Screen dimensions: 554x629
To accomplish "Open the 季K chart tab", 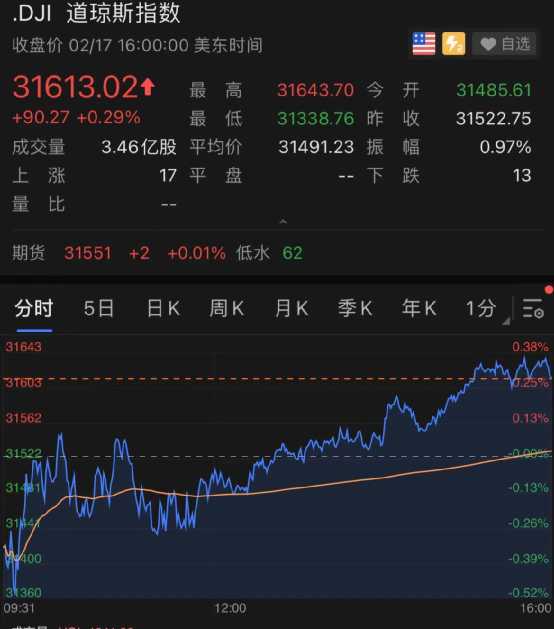I will coord(355,308).
